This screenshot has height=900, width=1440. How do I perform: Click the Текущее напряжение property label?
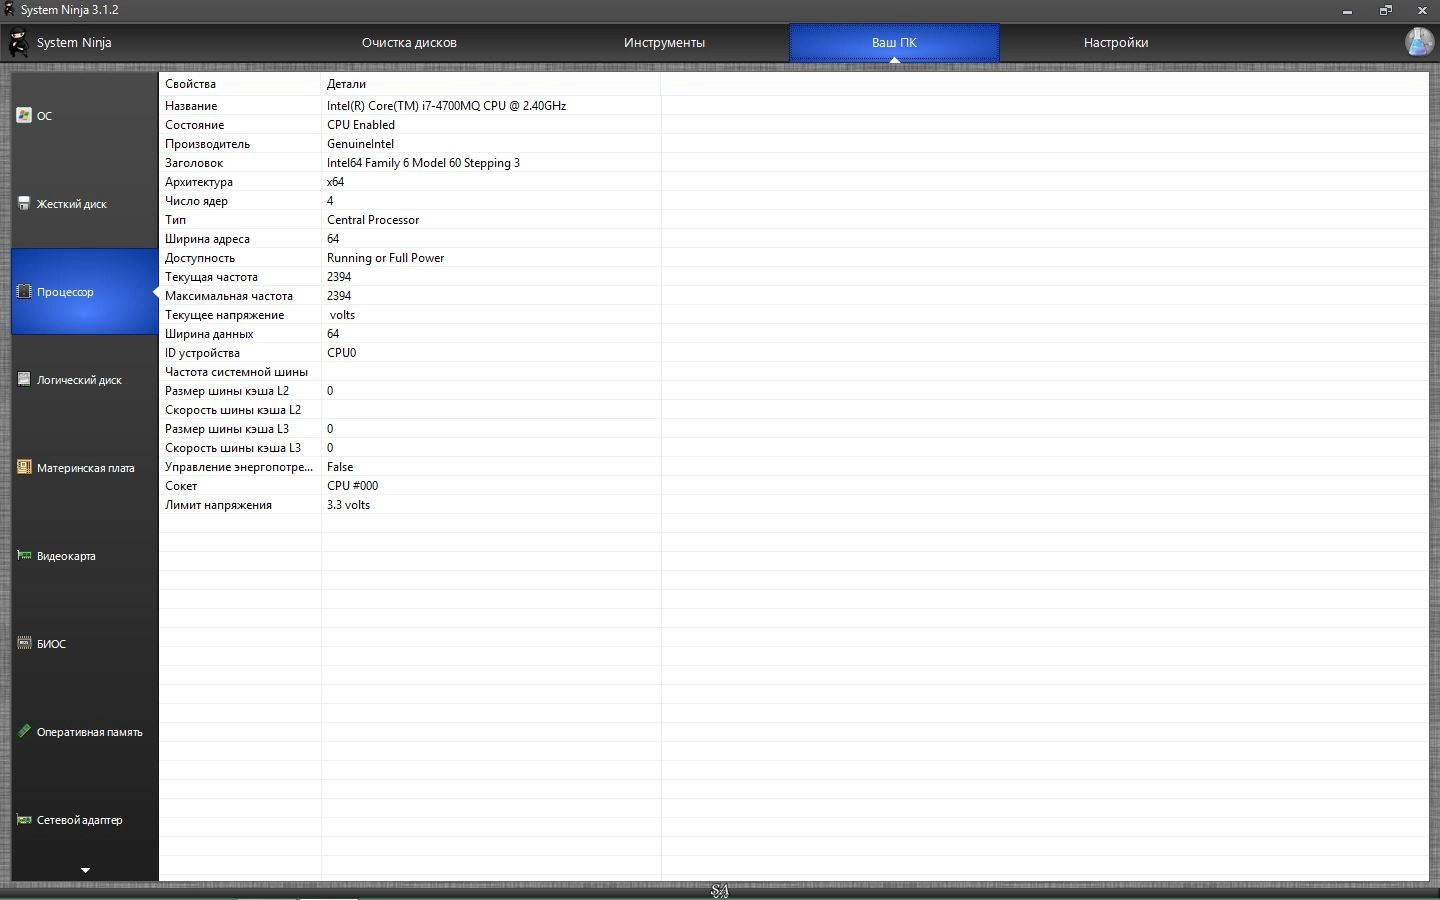point(224,315)
